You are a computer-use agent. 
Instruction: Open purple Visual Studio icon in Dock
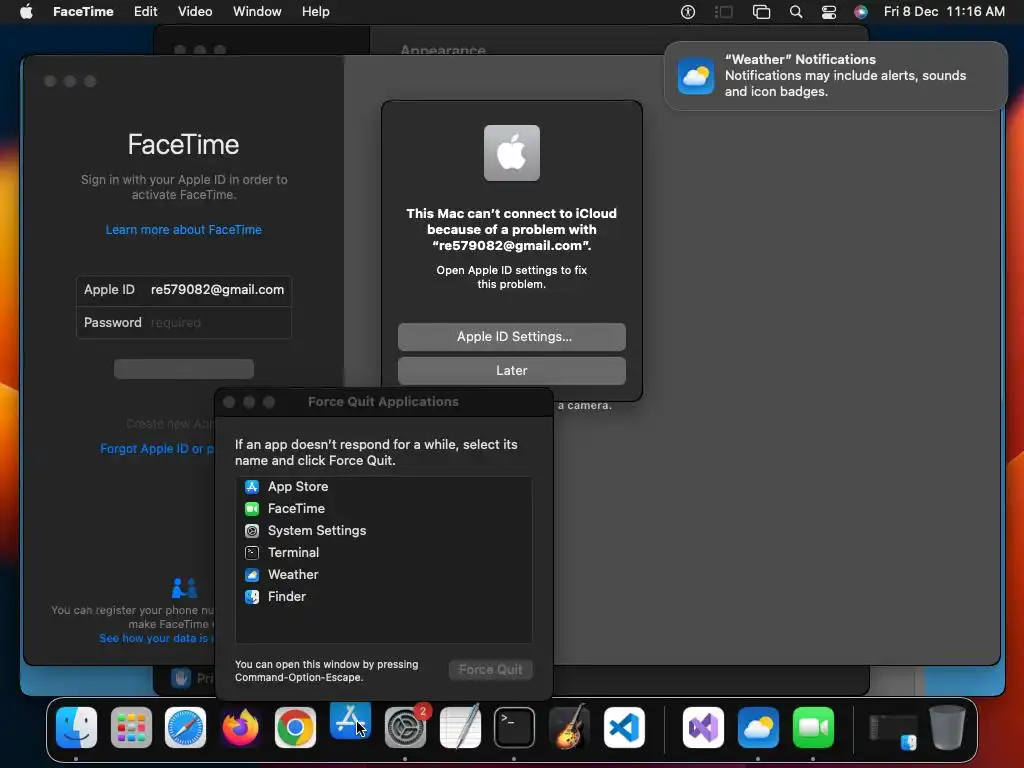point(703,727)
